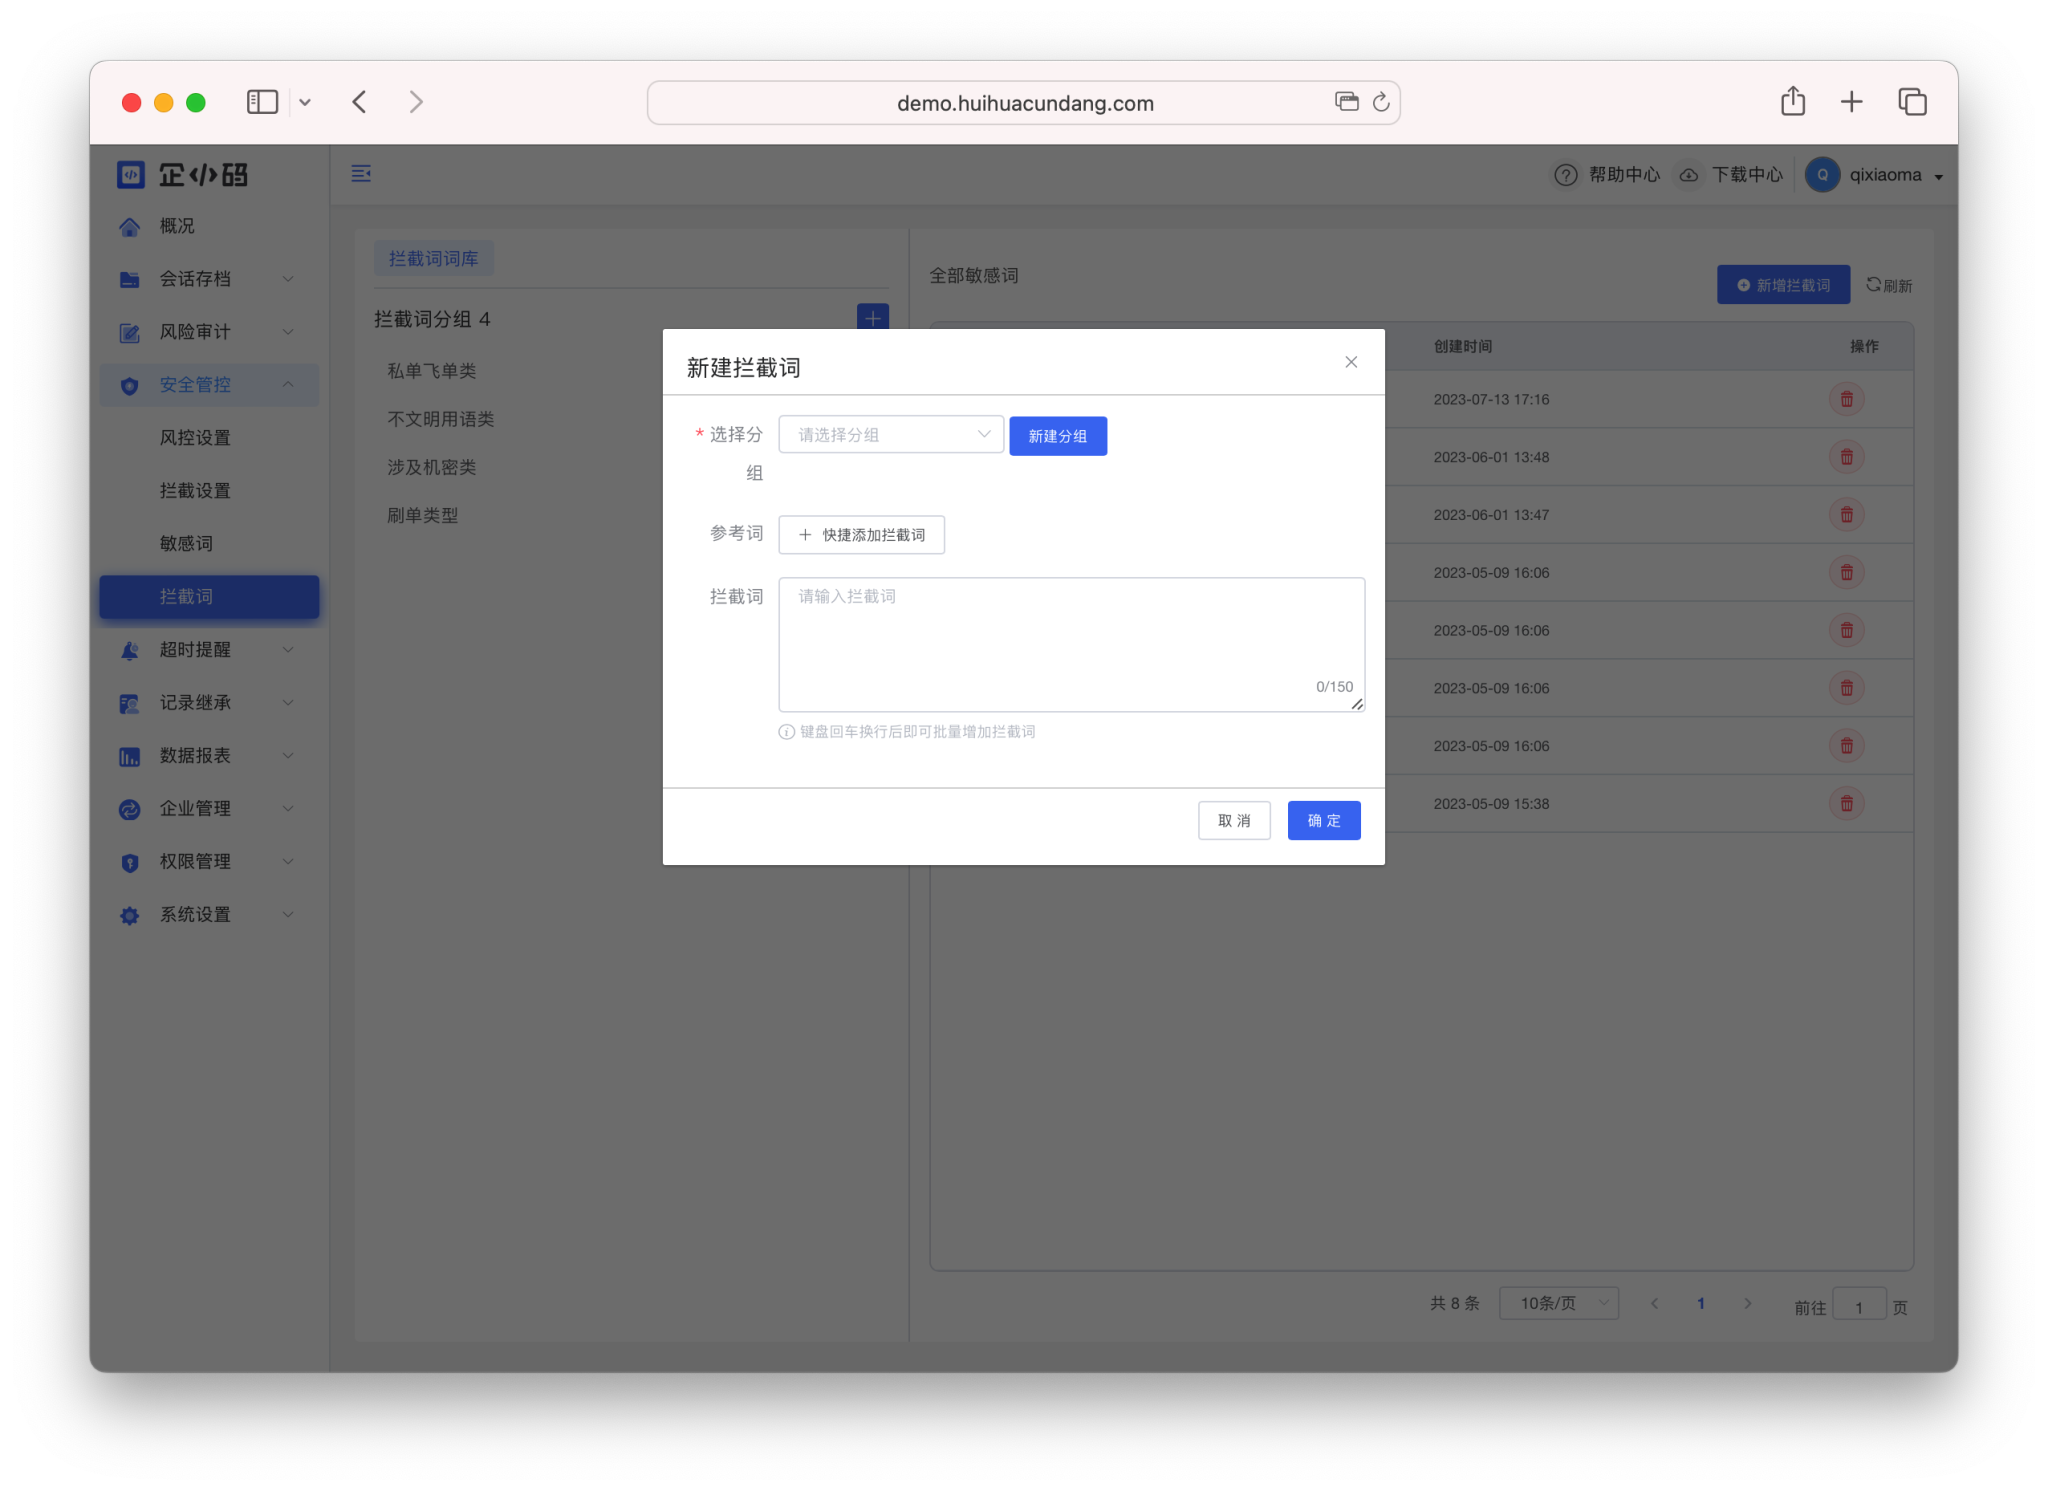Confirm with the 确定 button
2048x1491 pixels.
pyautogui.click(x=1324, y=821)
